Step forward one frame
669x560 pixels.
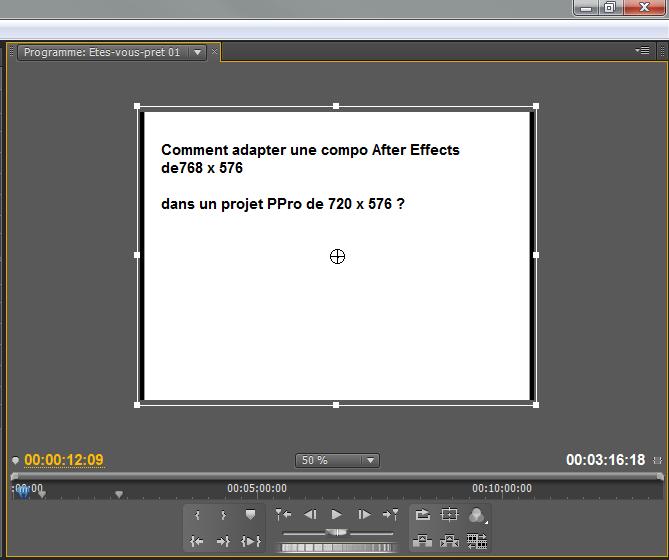[x=364, y=515]
